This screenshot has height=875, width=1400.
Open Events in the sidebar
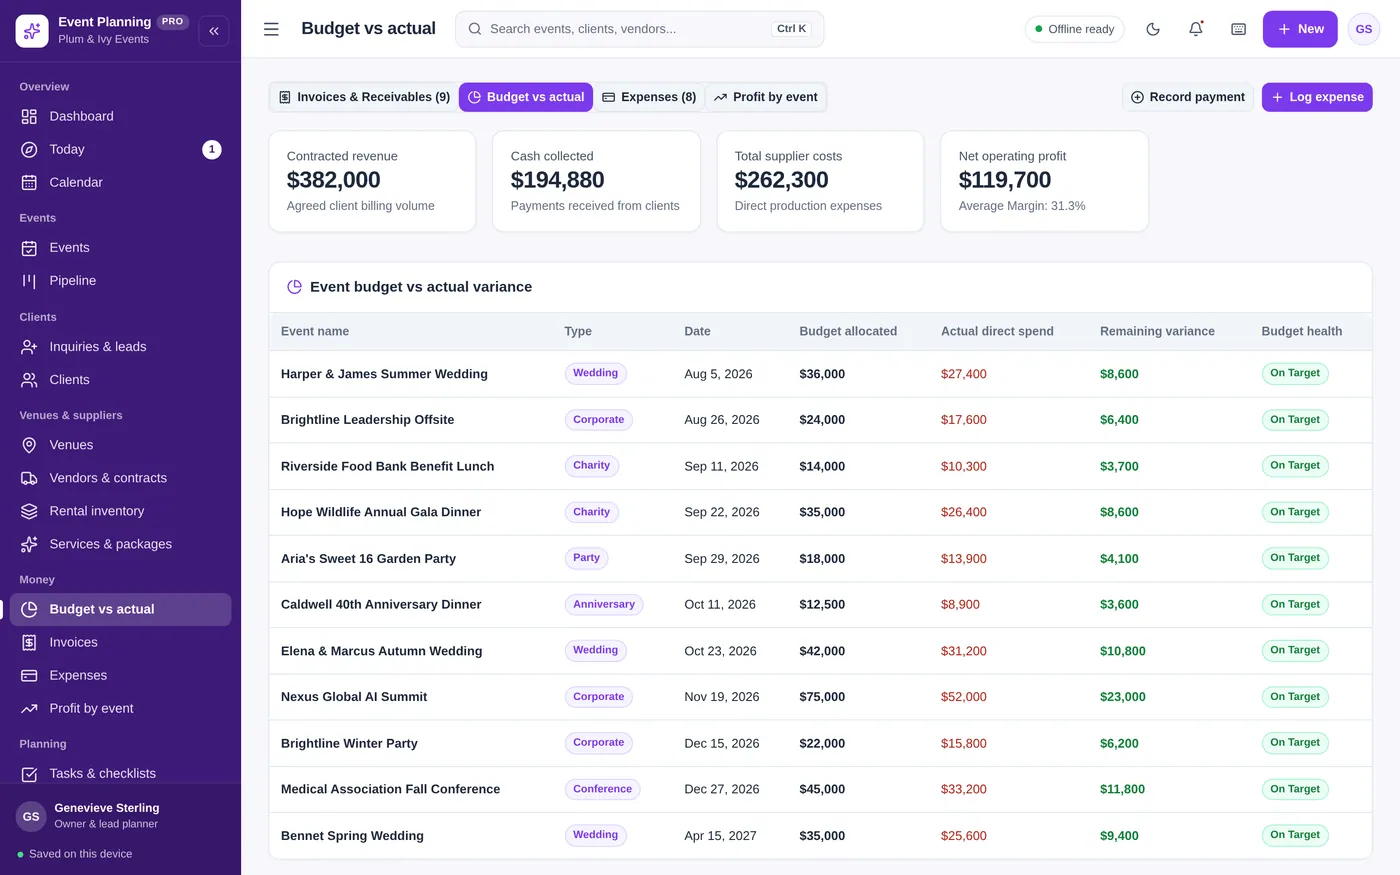tap(120, 247)
